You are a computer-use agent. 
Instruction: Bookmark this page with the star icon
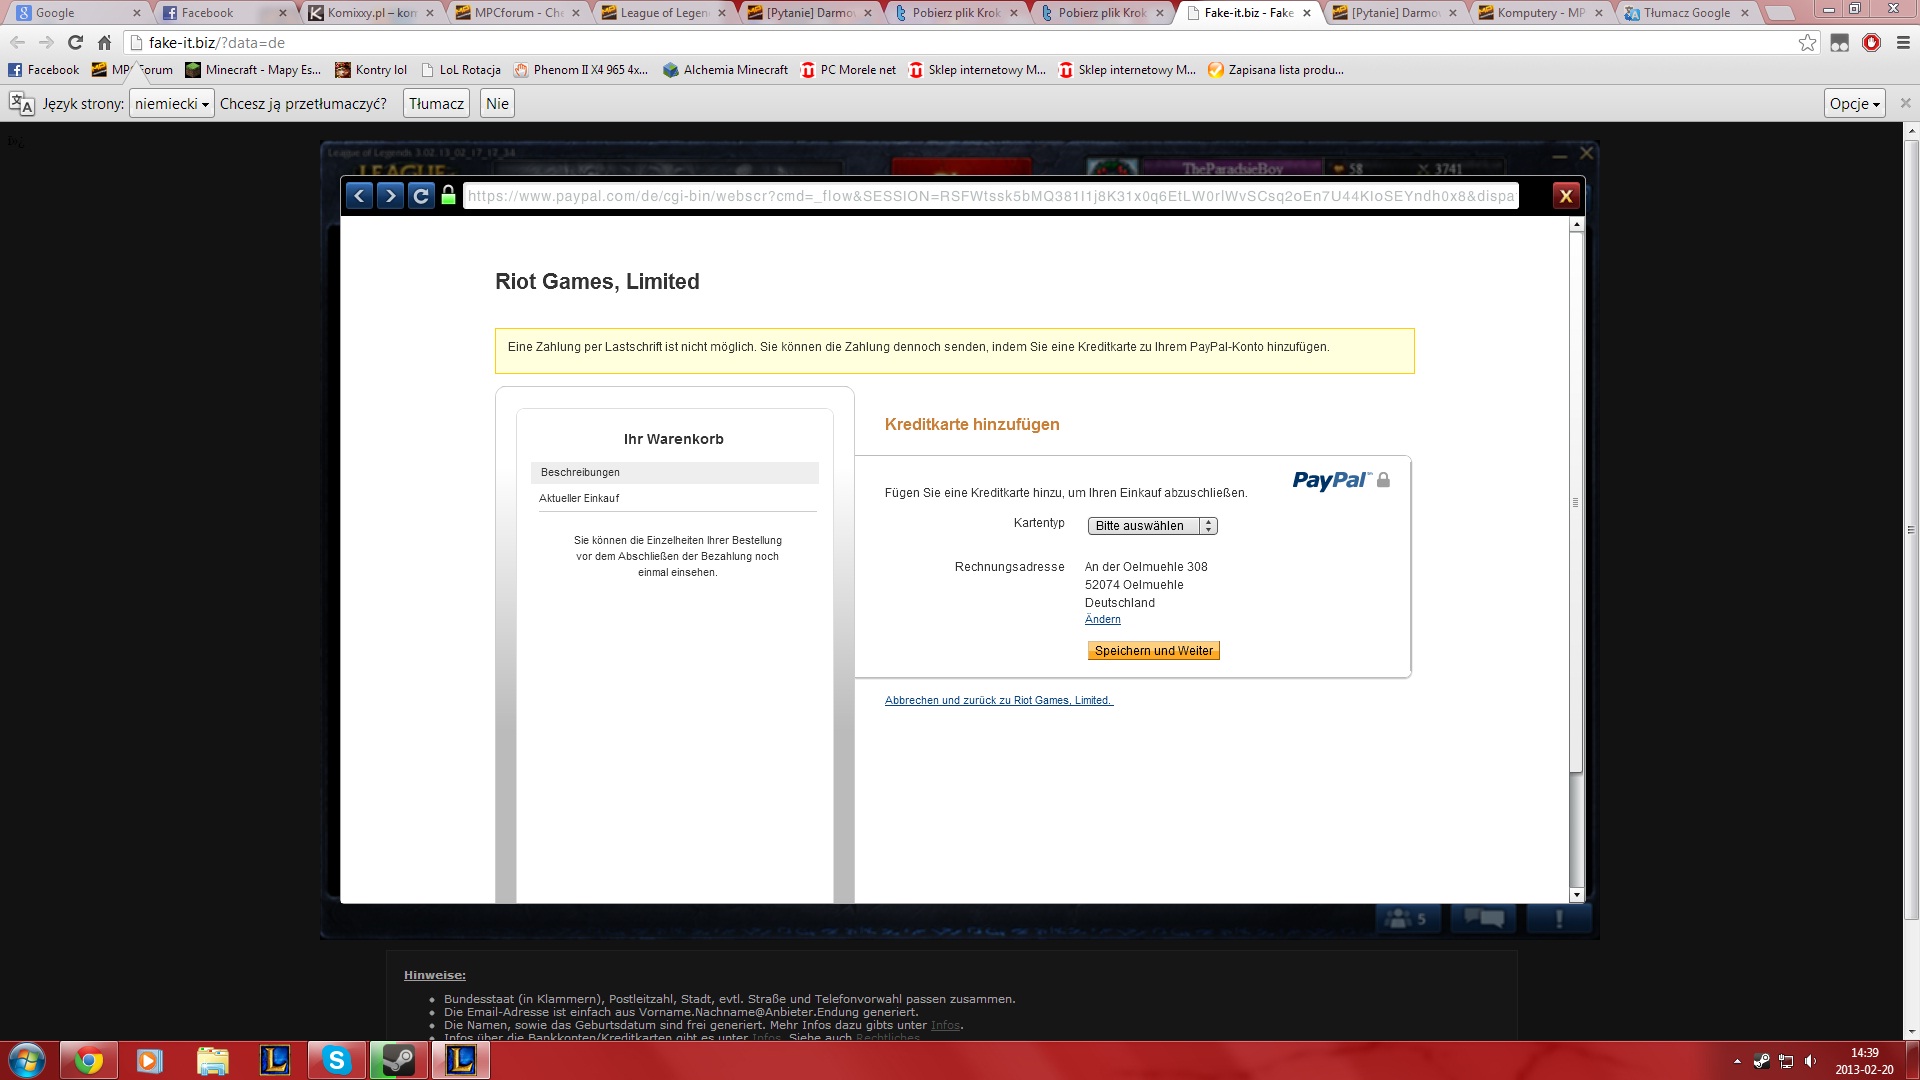(x=1807, y=43)
